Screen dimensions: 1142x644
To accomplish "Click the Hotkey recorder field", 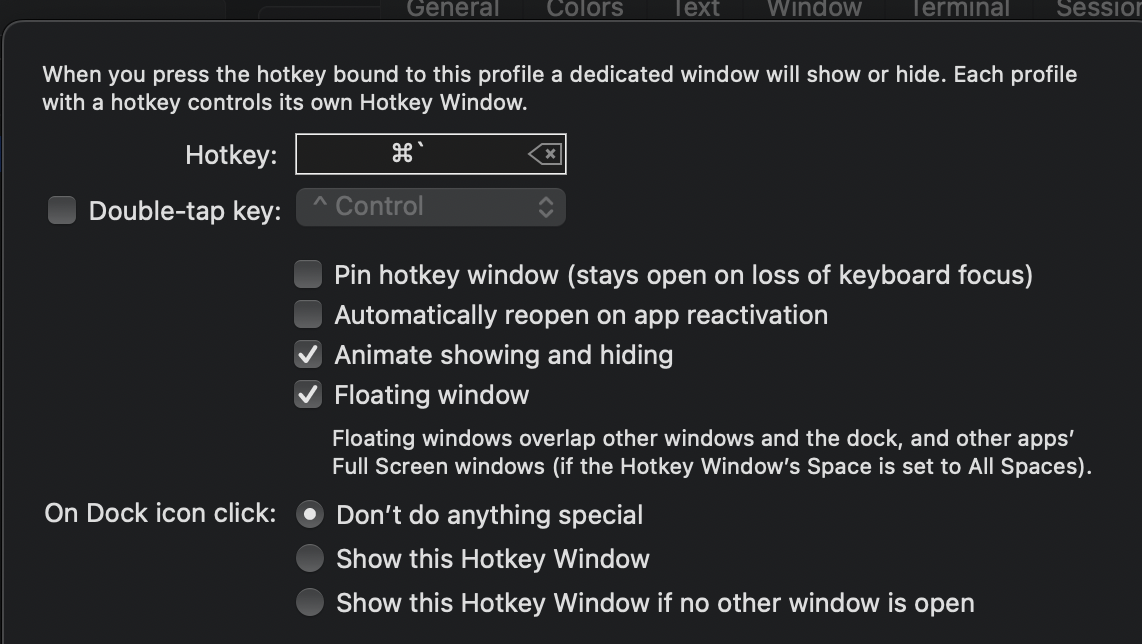I will click(x=420, y=153).
